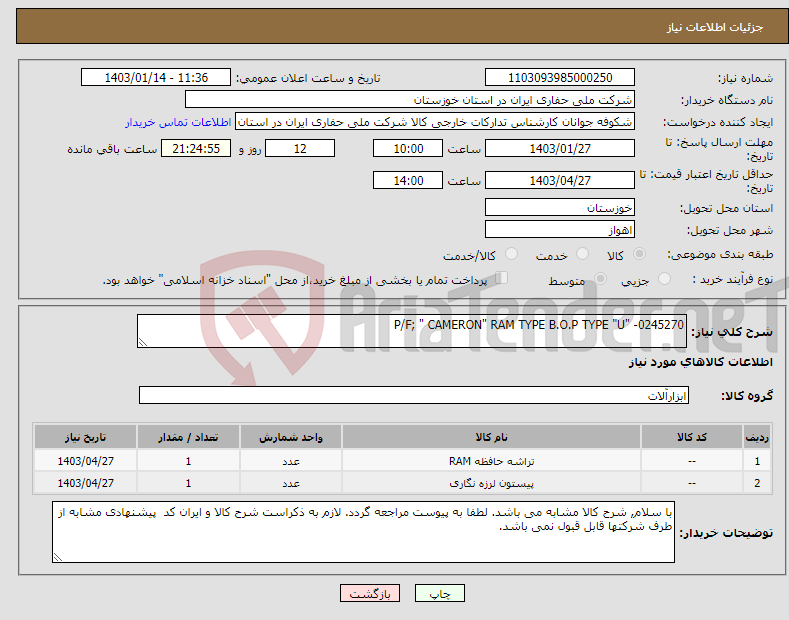Click the quantity cell in the پیستون row
Screen dimensions: 789x620
(x=188, y=483)
